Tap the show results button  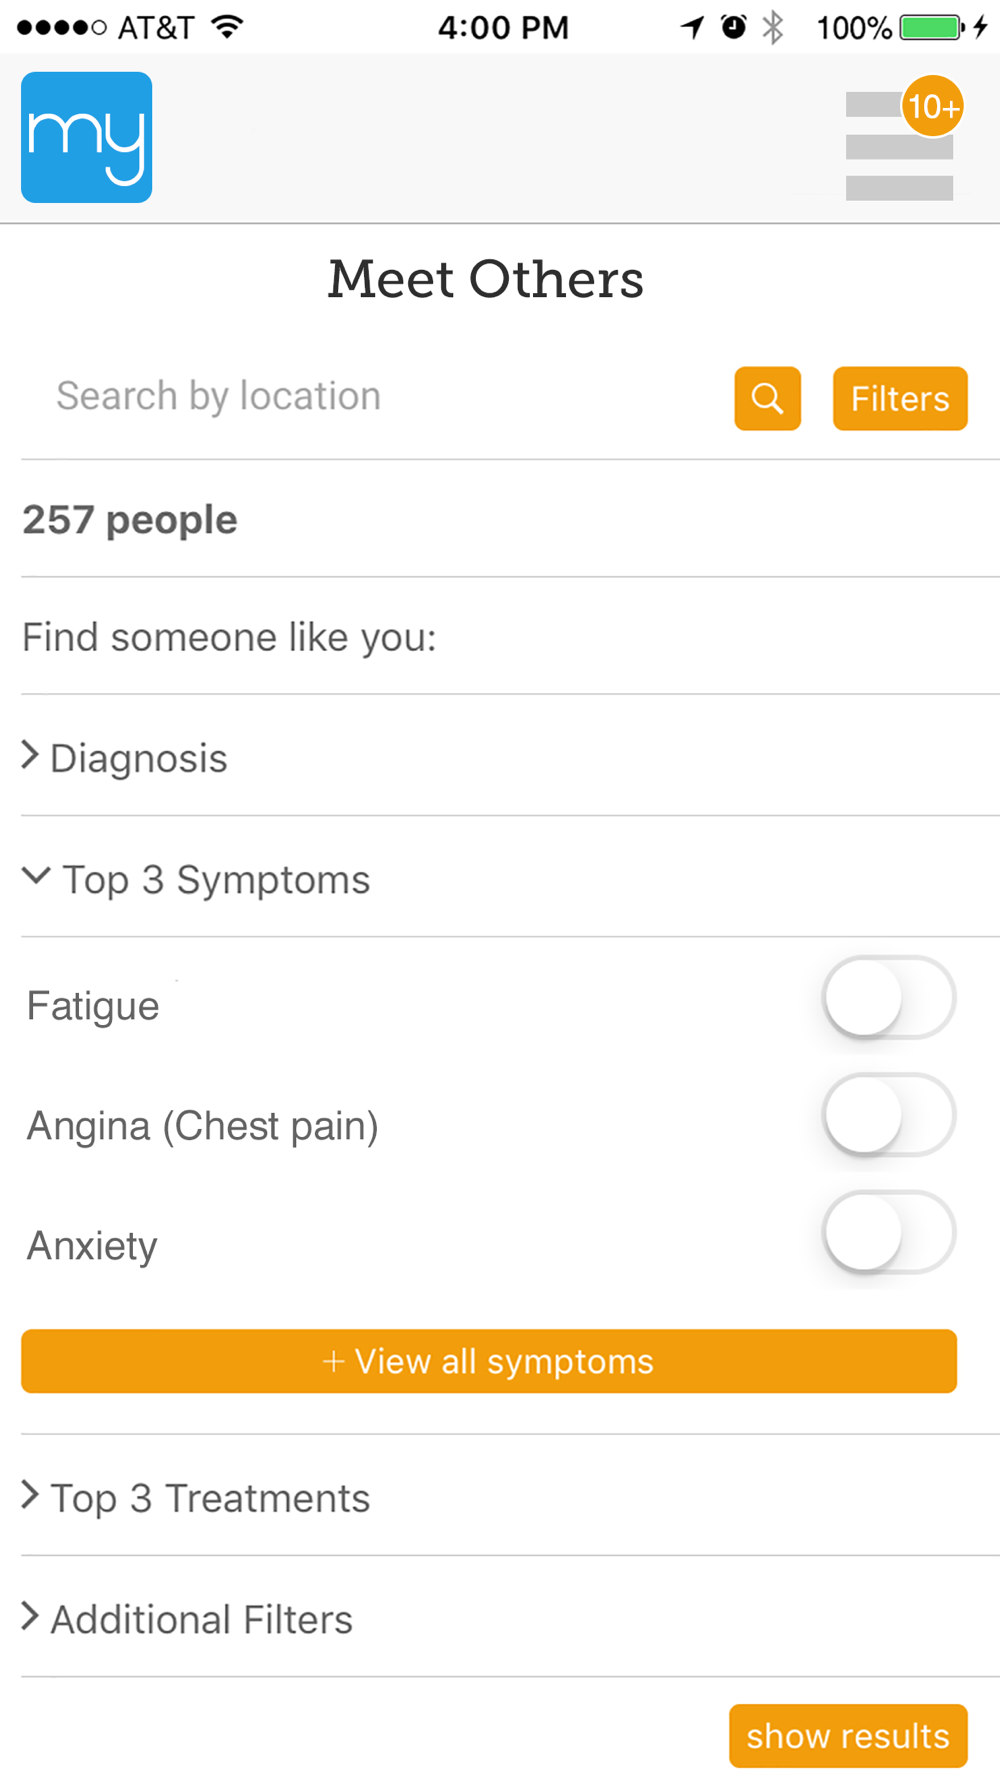[x=848, y=1736]
